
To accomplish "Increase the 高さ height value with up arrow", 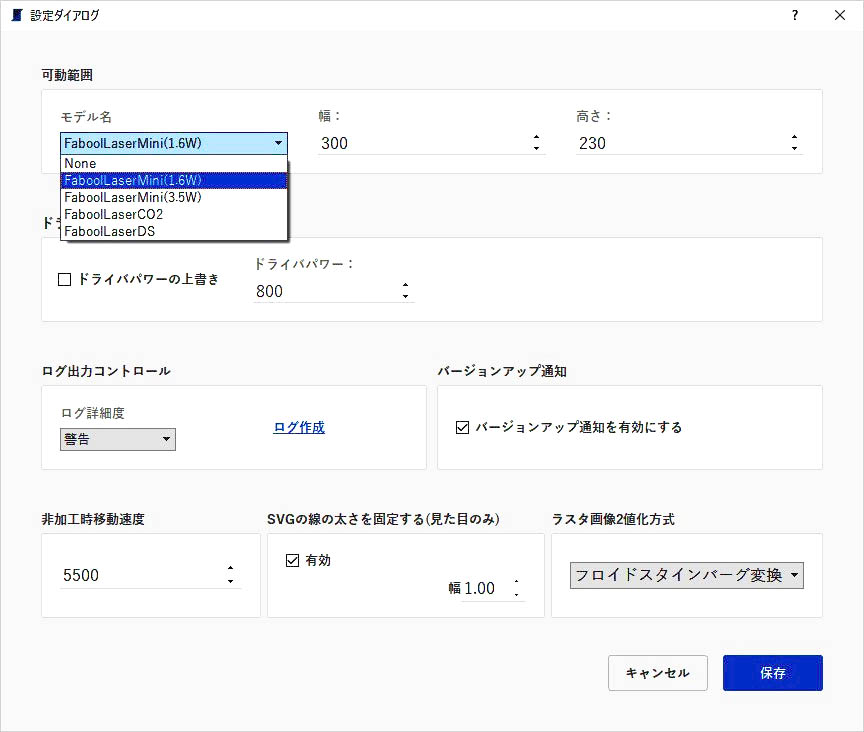I will pyautogui.click(x=795, y=137).
